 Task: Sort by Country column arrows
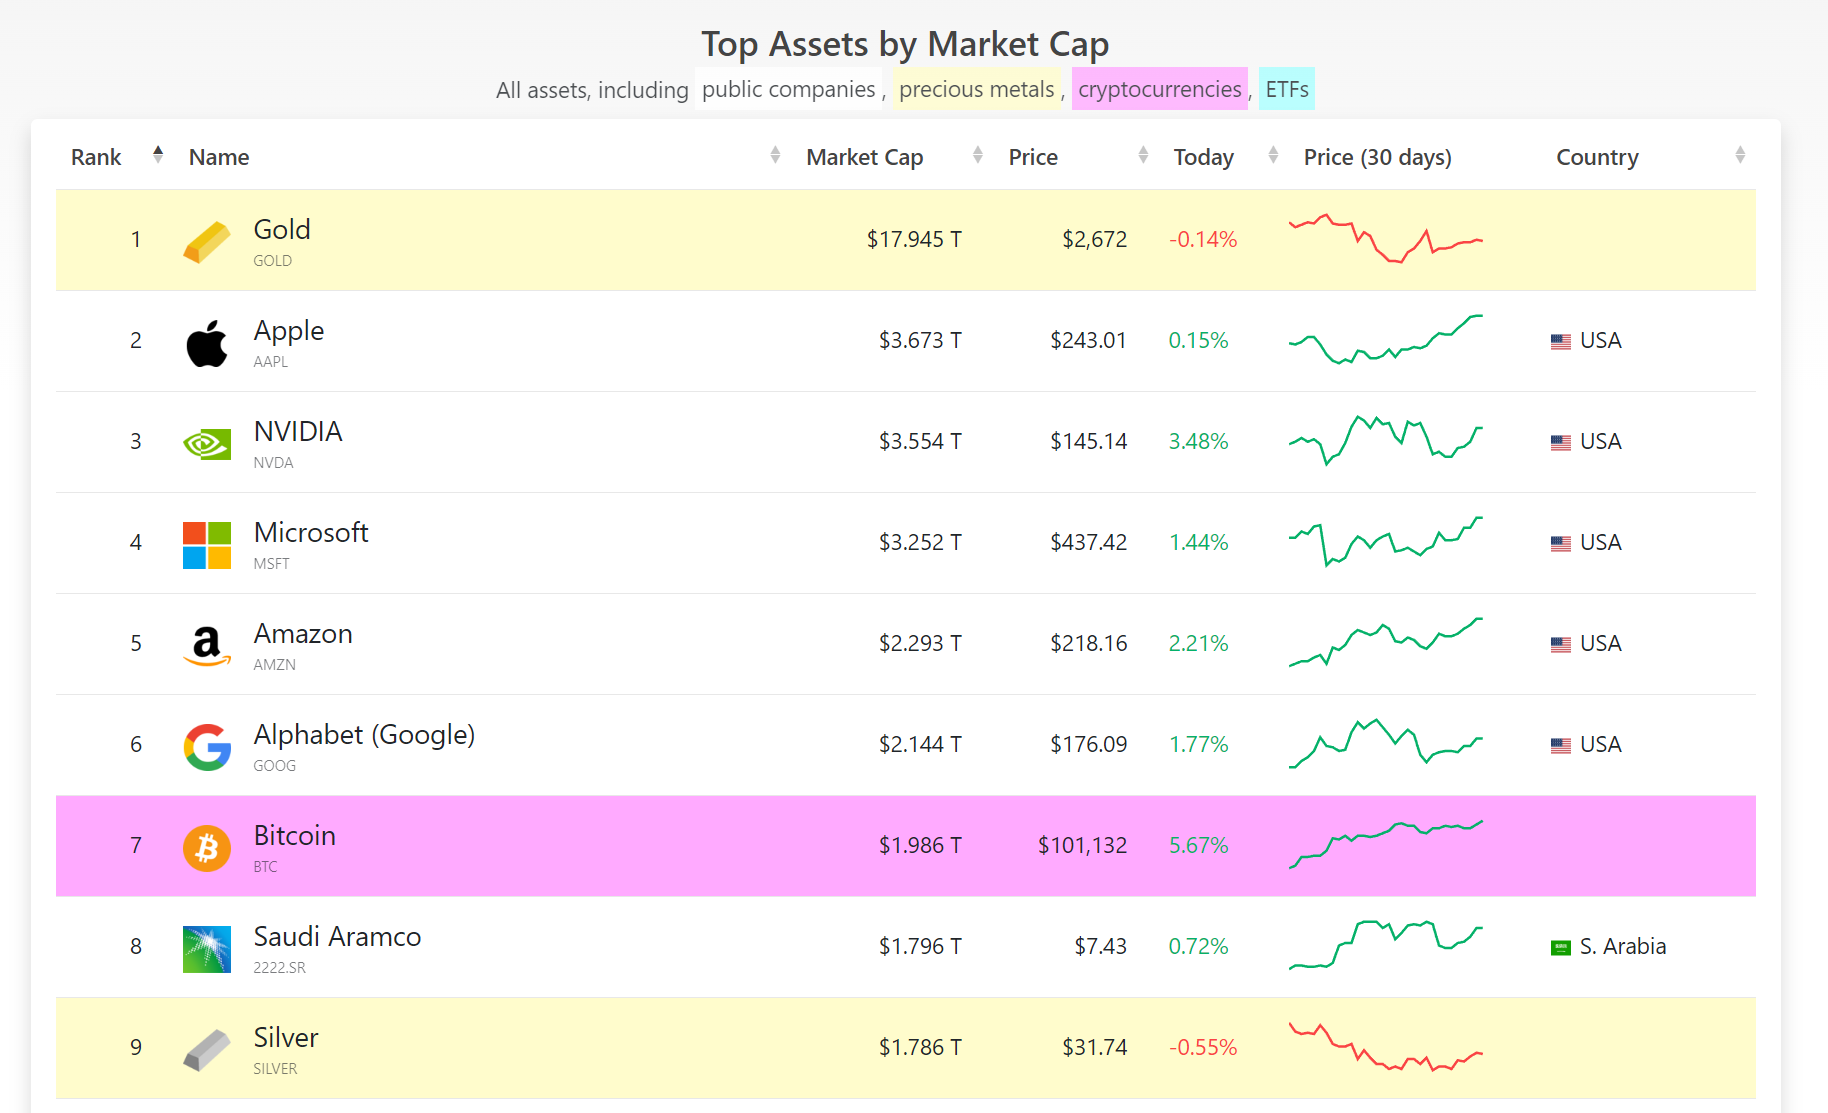point(1740,155)
